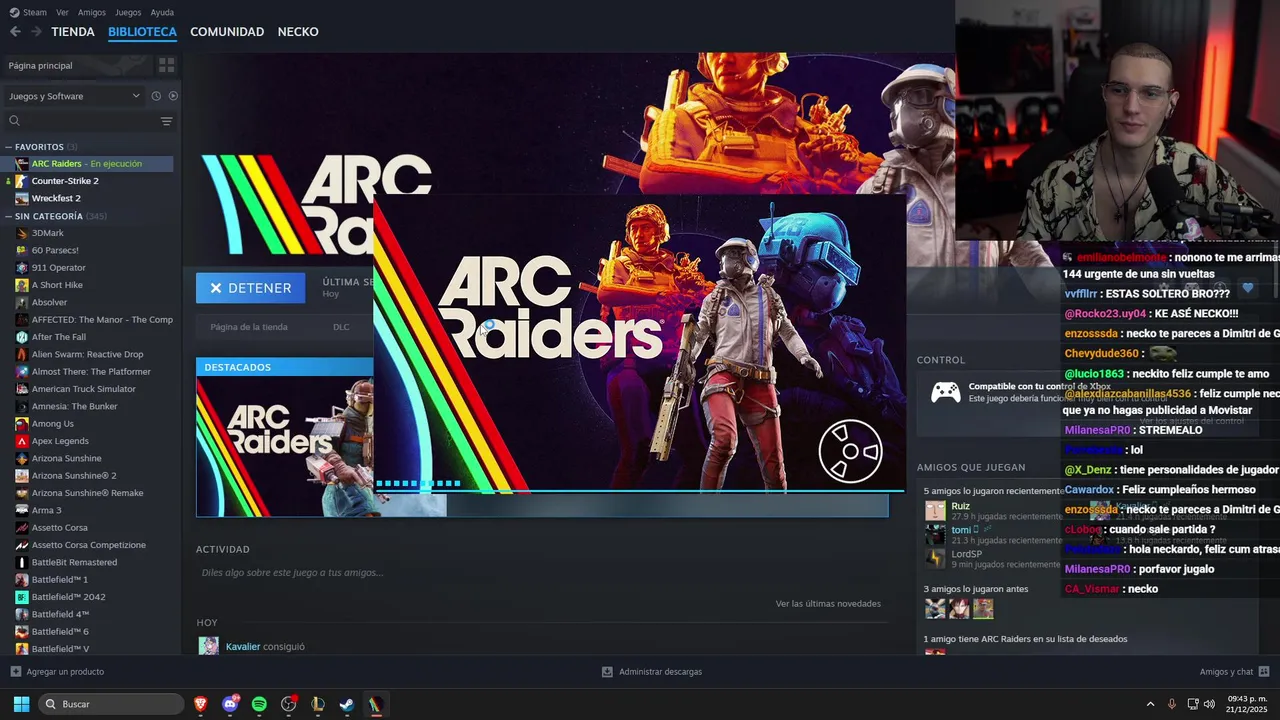
Task: Open the Ver menu
Action: tap(62, 12)
